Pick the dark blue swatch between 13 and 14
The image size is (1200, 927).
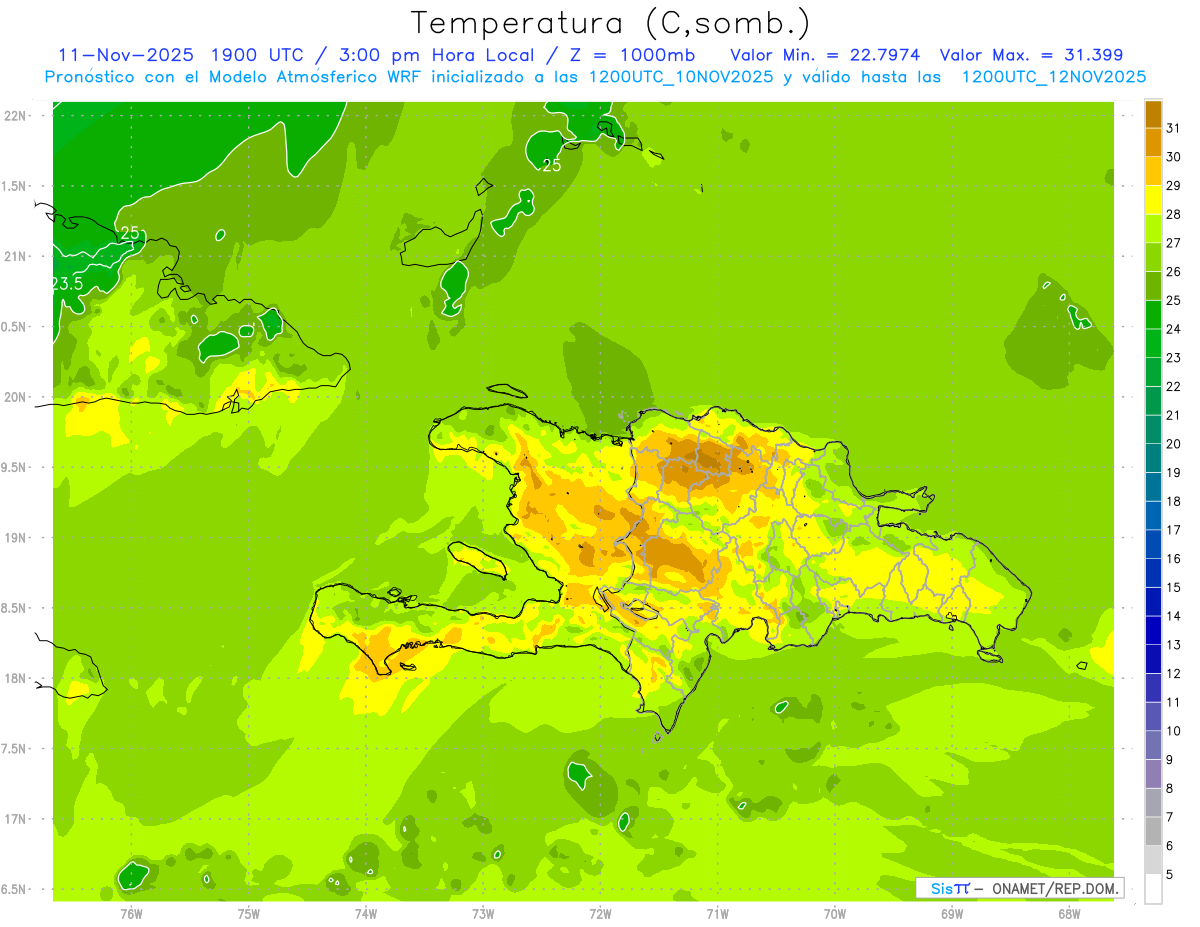[1153, 631]
